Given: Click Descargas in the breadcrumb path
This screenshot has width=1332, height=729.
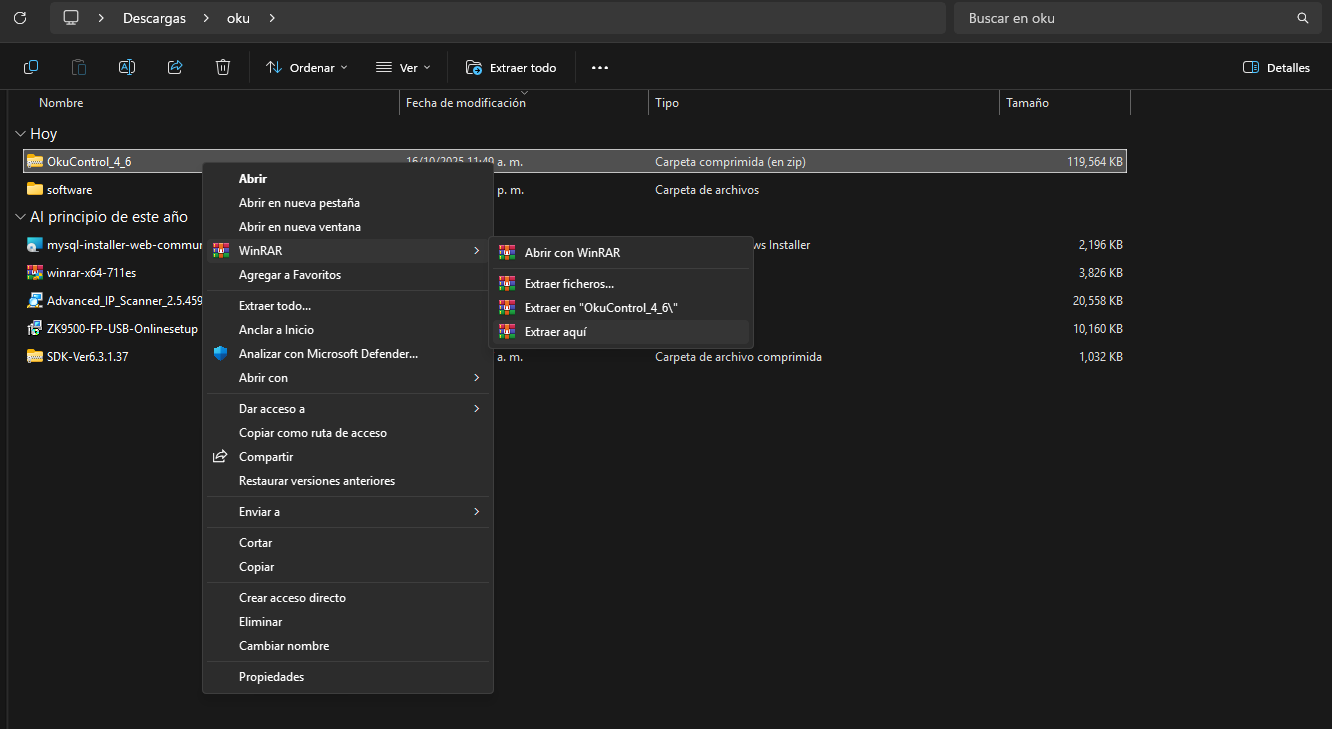Looking at the screenshot, I should pyautogui.click(x=154, y=18).
